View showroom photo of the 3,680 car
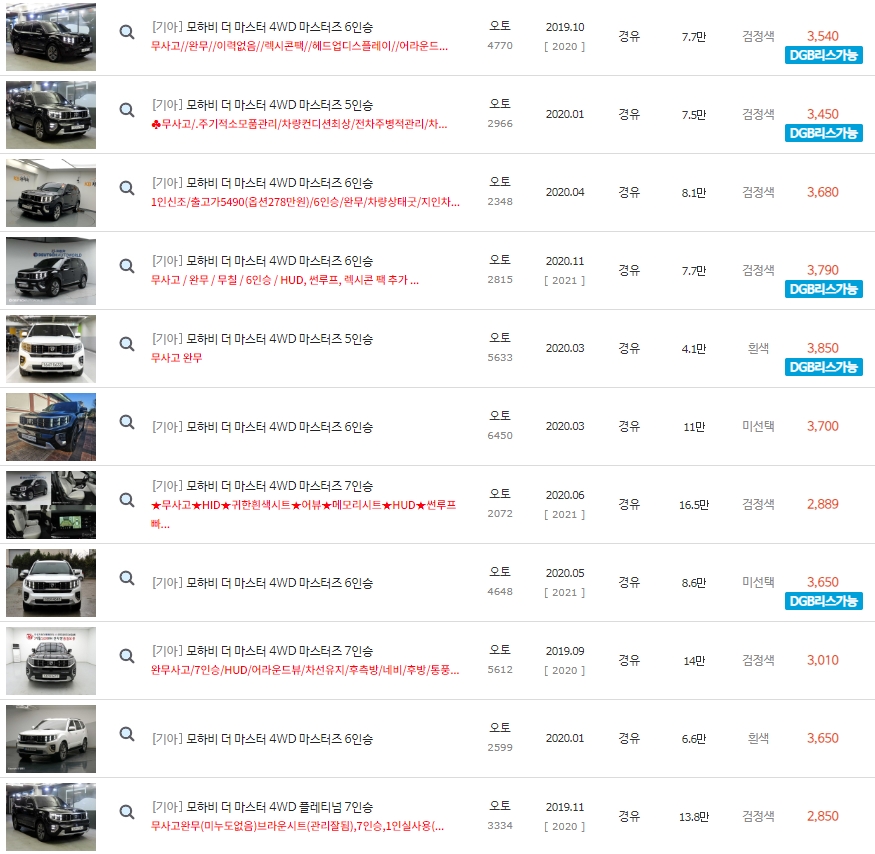This screenshot has height=854, width=875. pos(51,193)
